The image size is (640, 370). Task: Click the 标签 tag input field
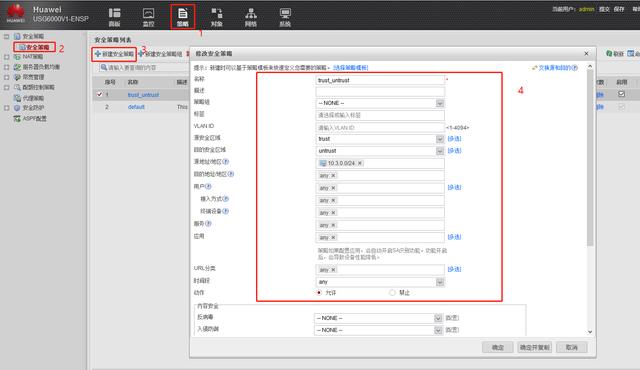[380, 115]
